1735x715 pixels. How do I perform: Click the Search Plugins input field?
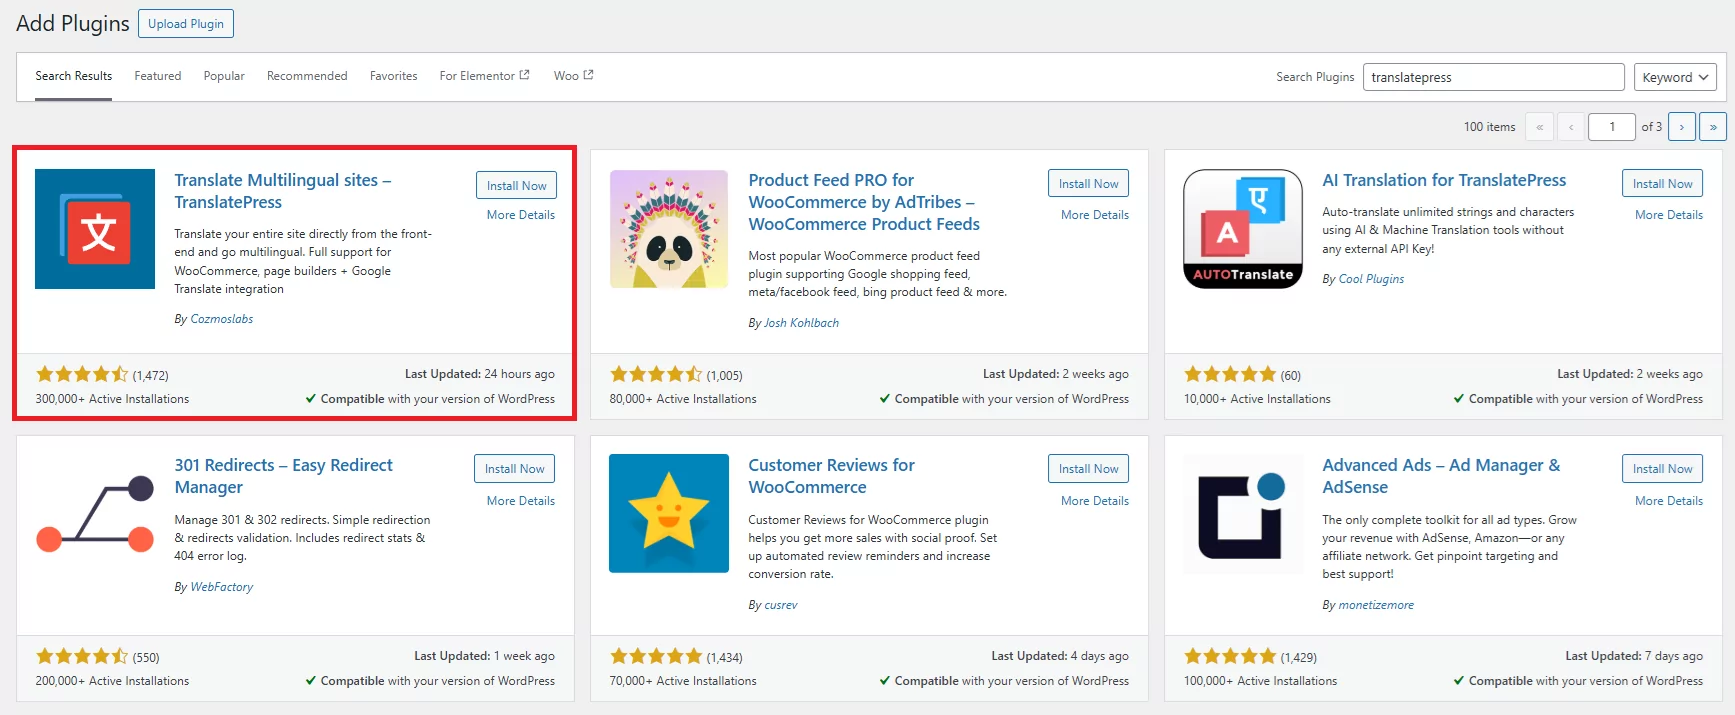point(1492,77)
